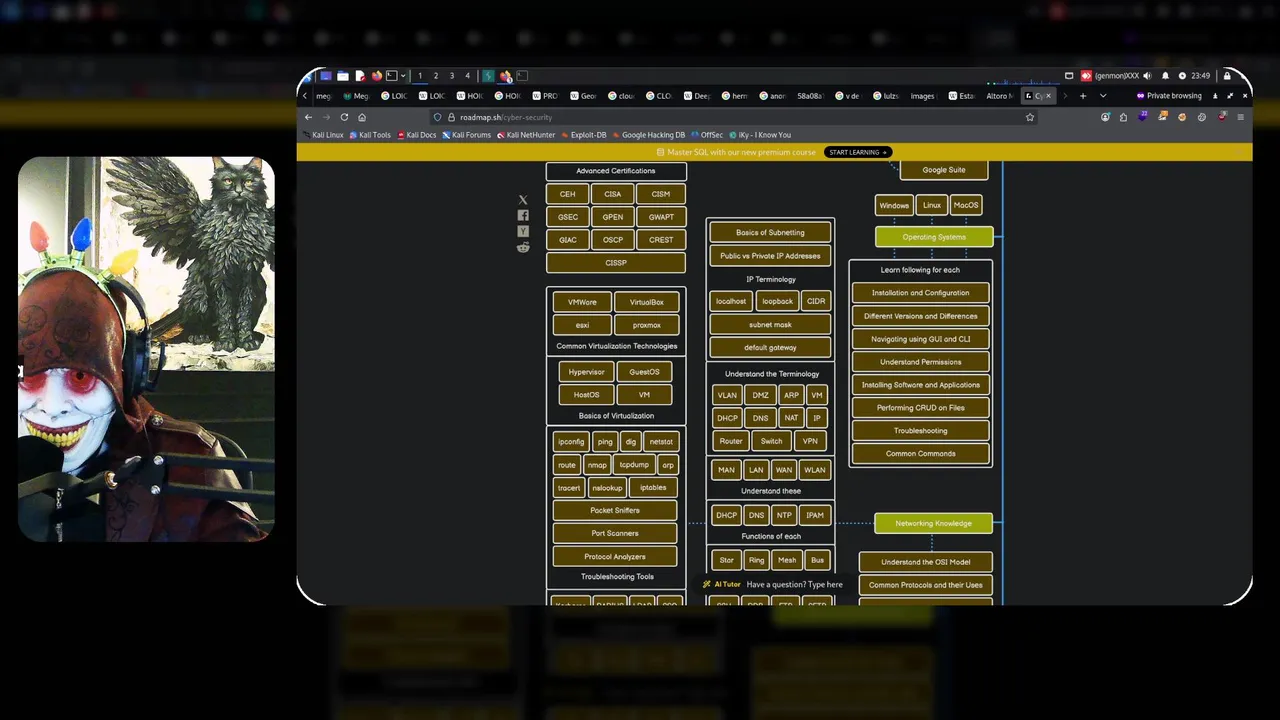
Task: Open Firefox account icon in toolbar
Action: [x=1105, y=117]
